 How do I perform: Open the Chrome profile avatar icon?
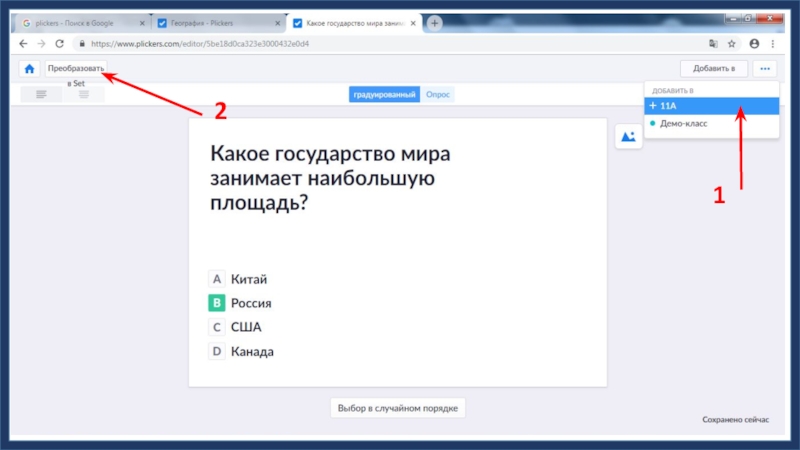tap(754, 44)
